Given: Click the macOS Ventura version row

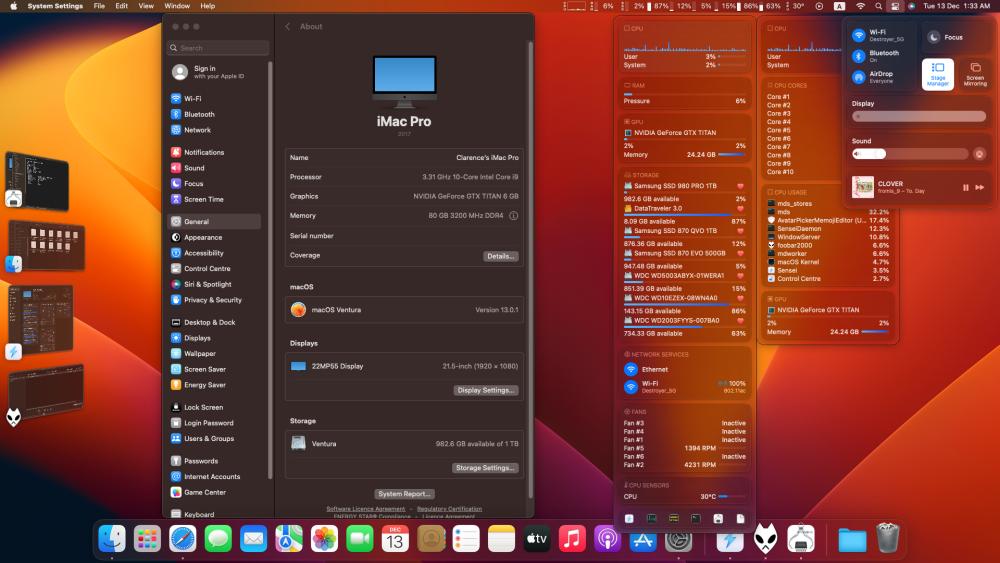Looking at the screenshot, I should [x=404, y=310].
